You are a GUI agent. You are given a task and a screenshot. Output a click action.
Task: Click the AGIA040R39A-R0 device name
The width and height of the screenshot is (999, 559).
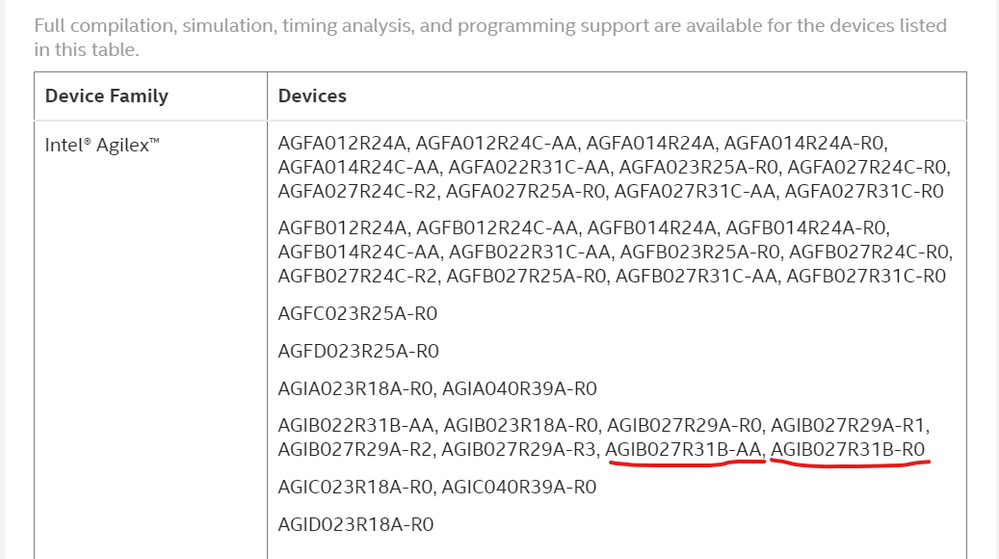click(519, 388)
